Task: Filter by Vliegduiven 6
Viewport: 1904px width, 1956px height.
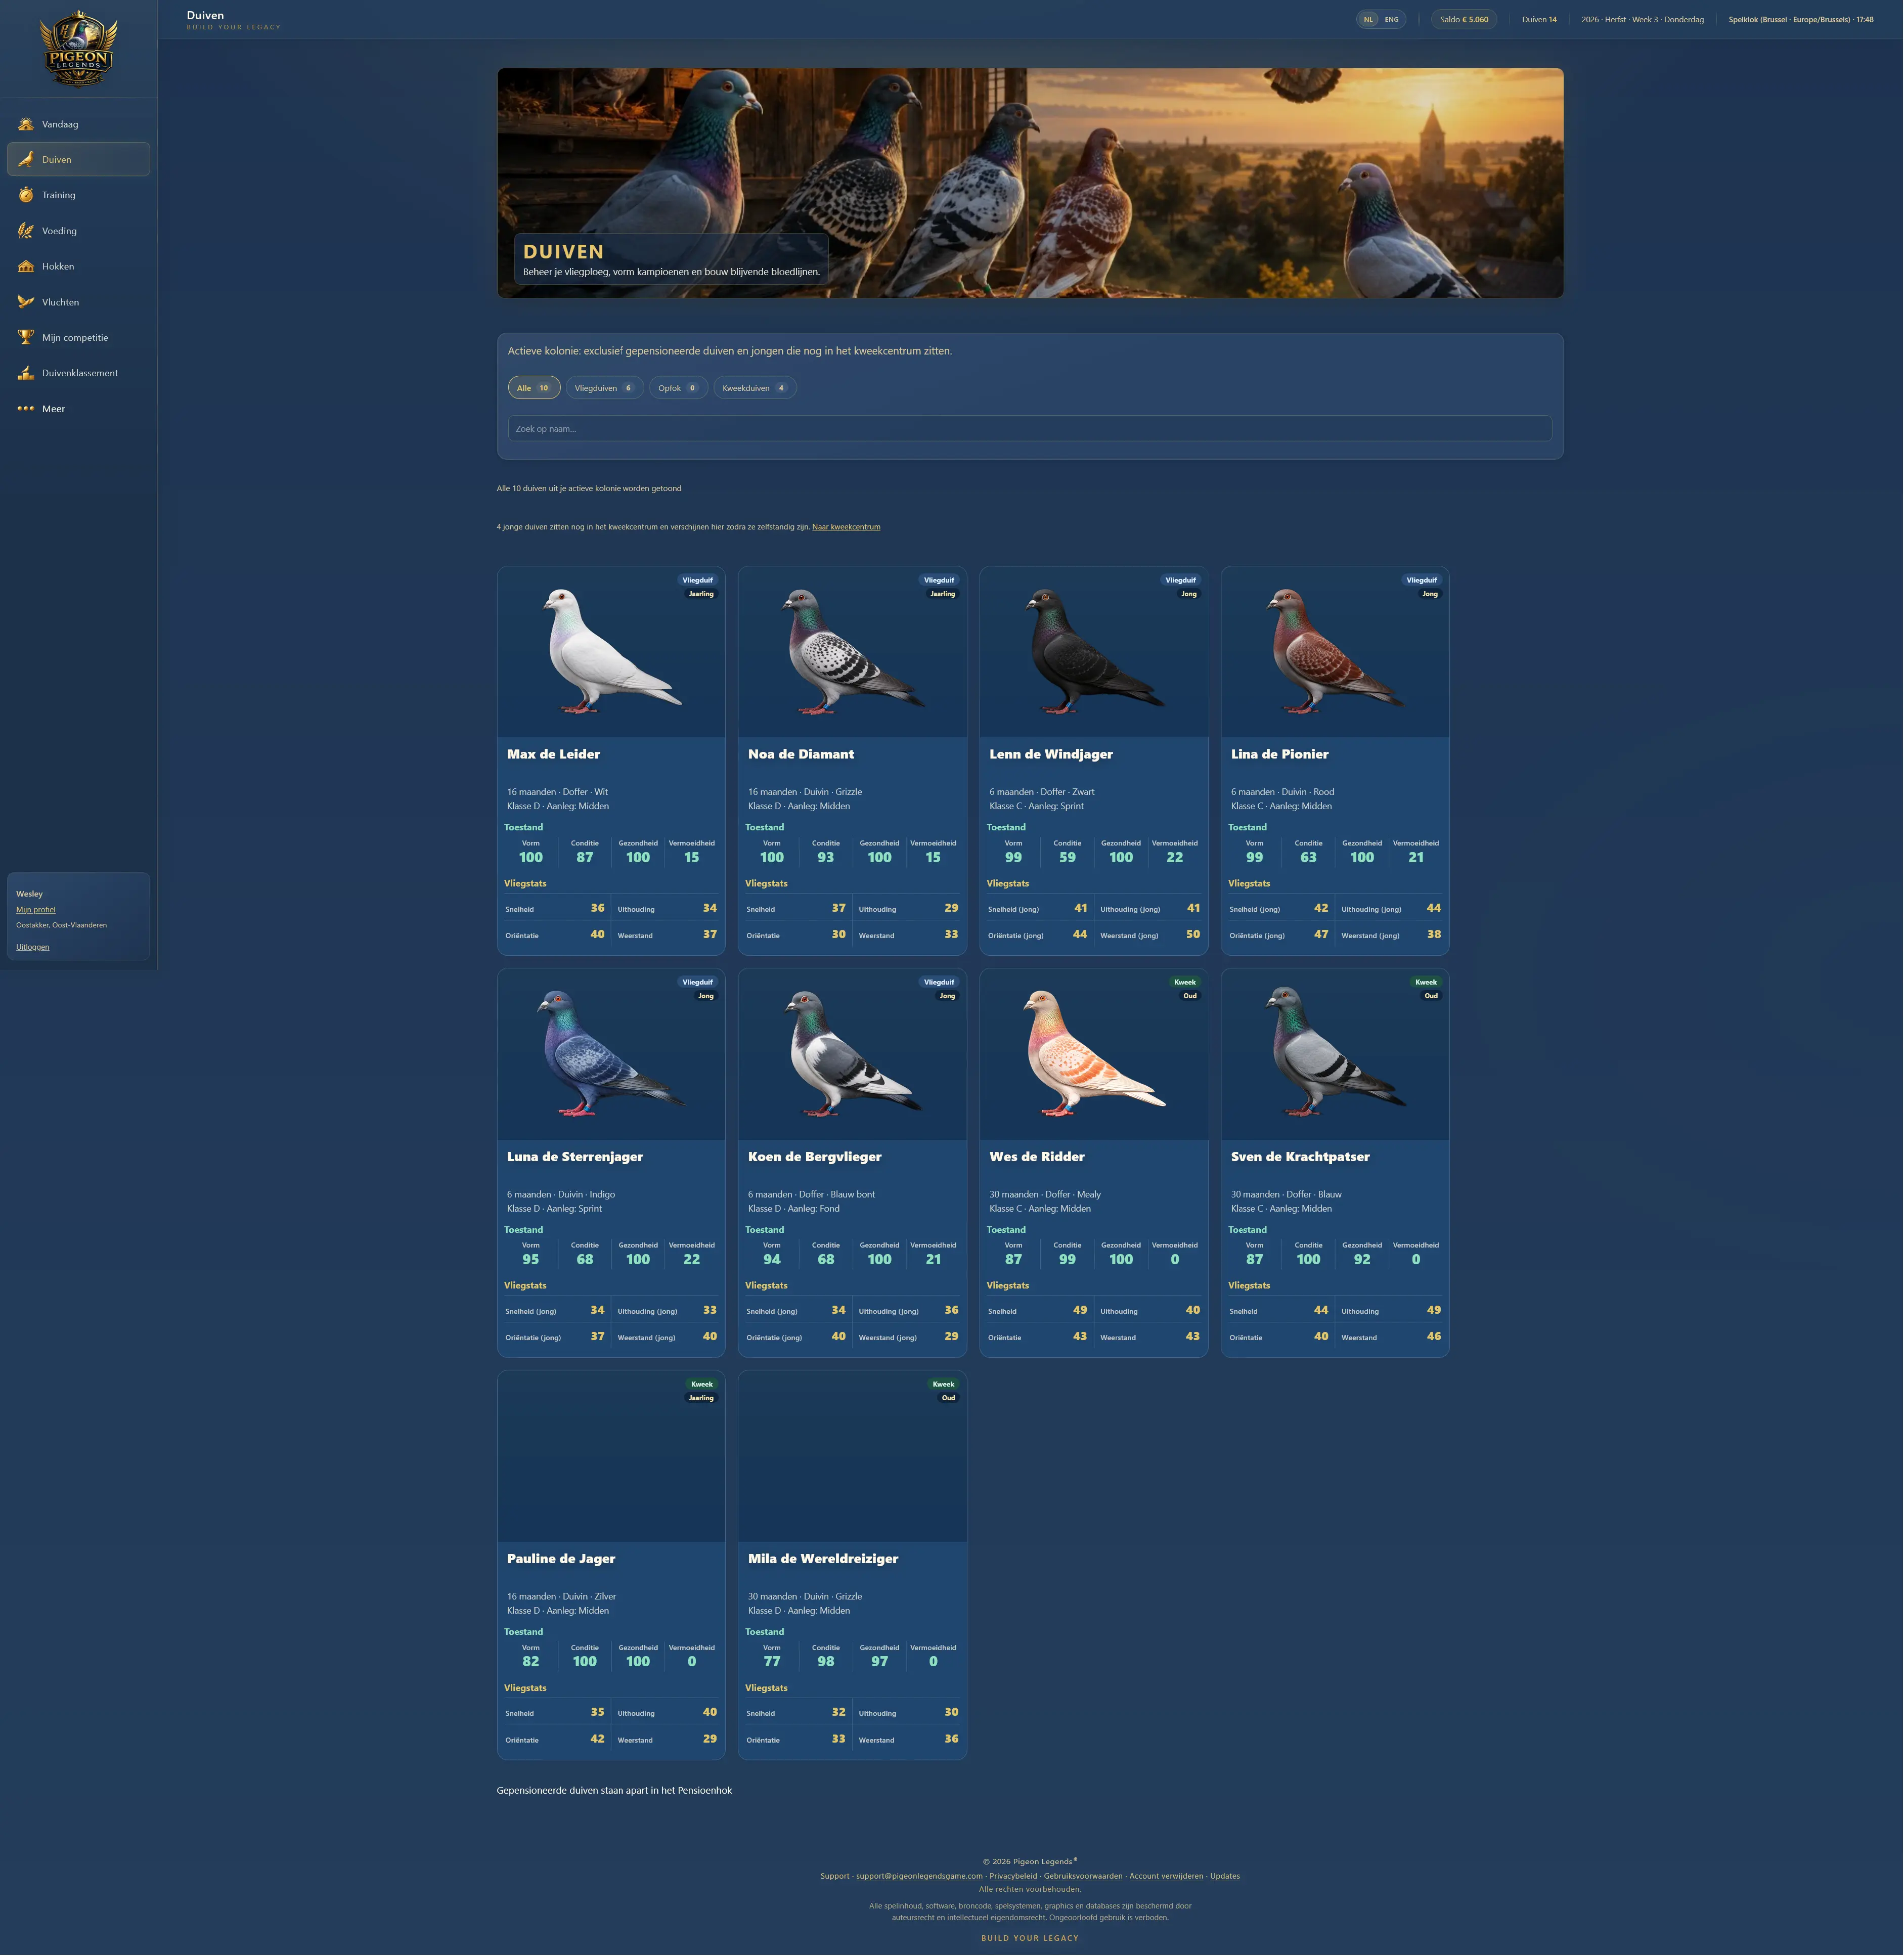Action: coord(604,388)
